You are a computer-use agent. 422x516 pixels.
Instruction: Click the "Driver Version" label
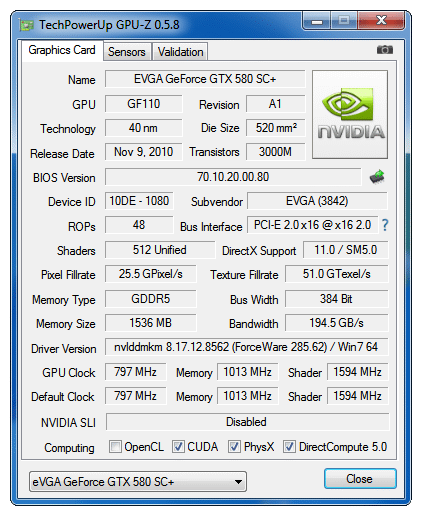click(64, 349)
